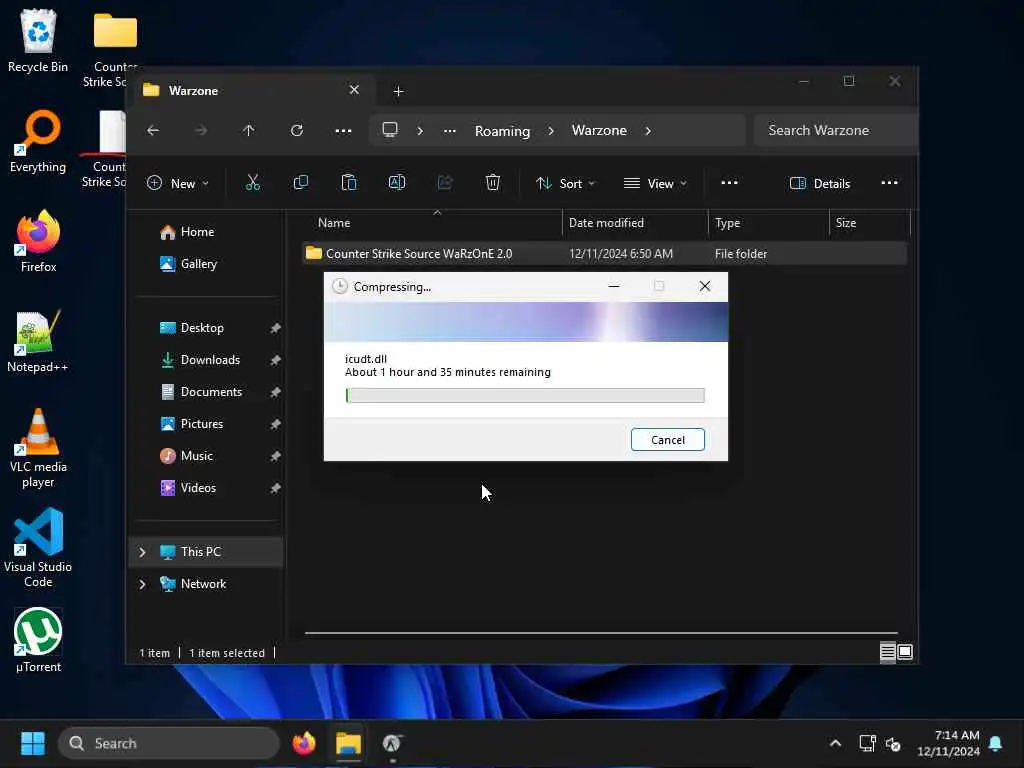
Task: Open the See more toolbar ellipsis
Action: (x=729, y=183)
